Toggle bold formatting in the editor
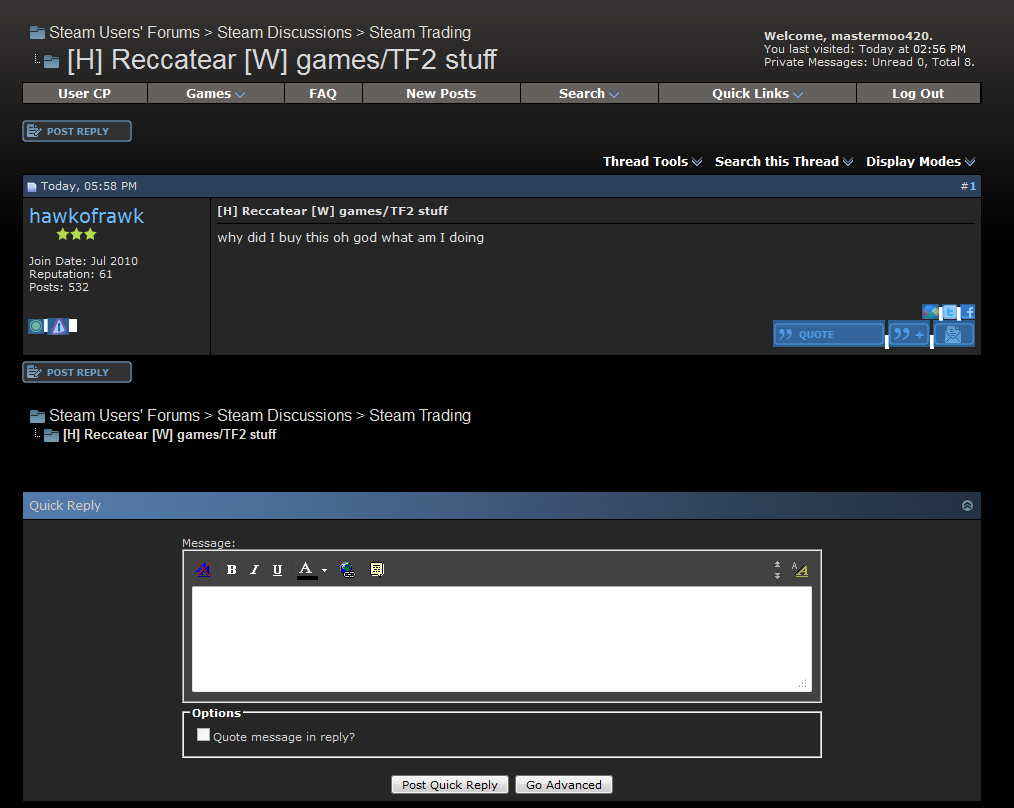 pyautogui.click(x=231, y=569)
